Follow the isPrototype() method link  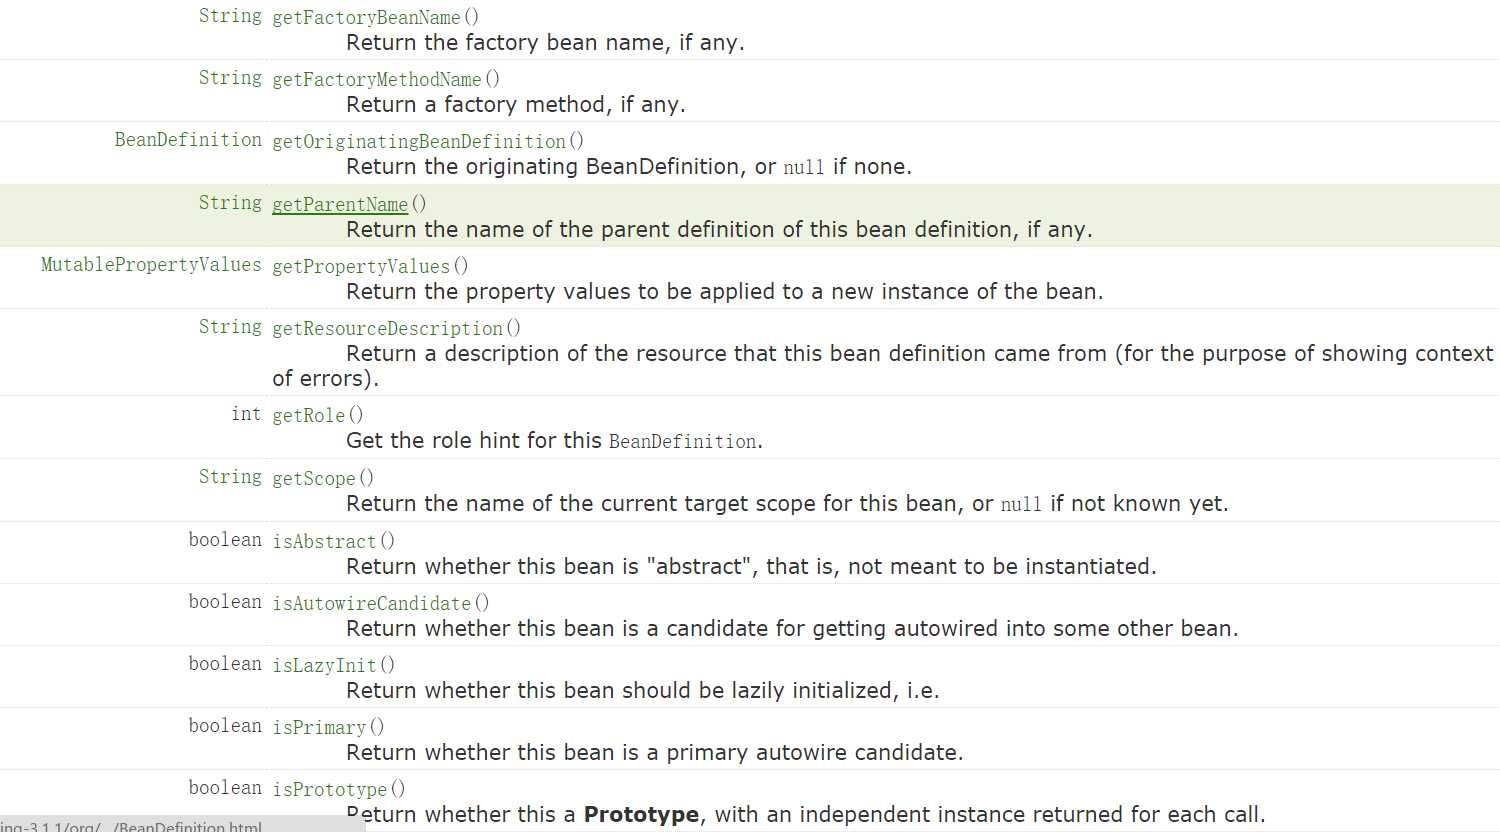(x=329, y=789)
